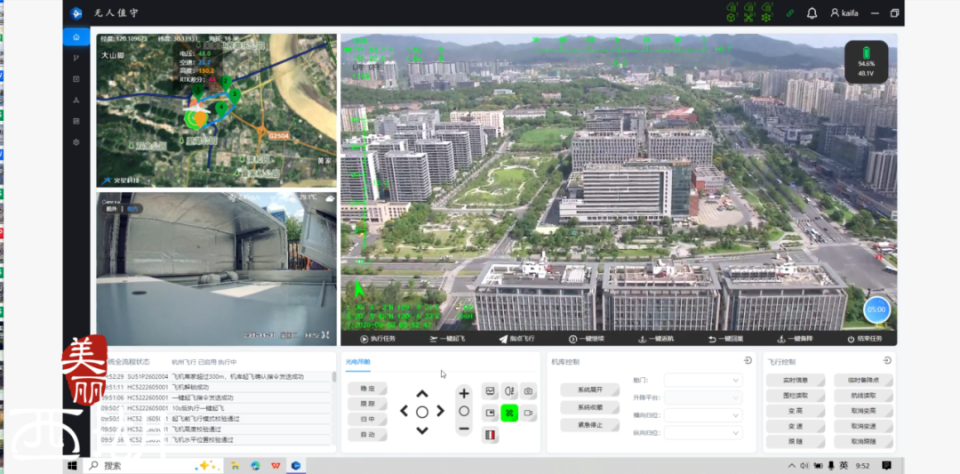Start video recording with camcorder icon
The image size is (960, 474).
click(x=528, y=413)
